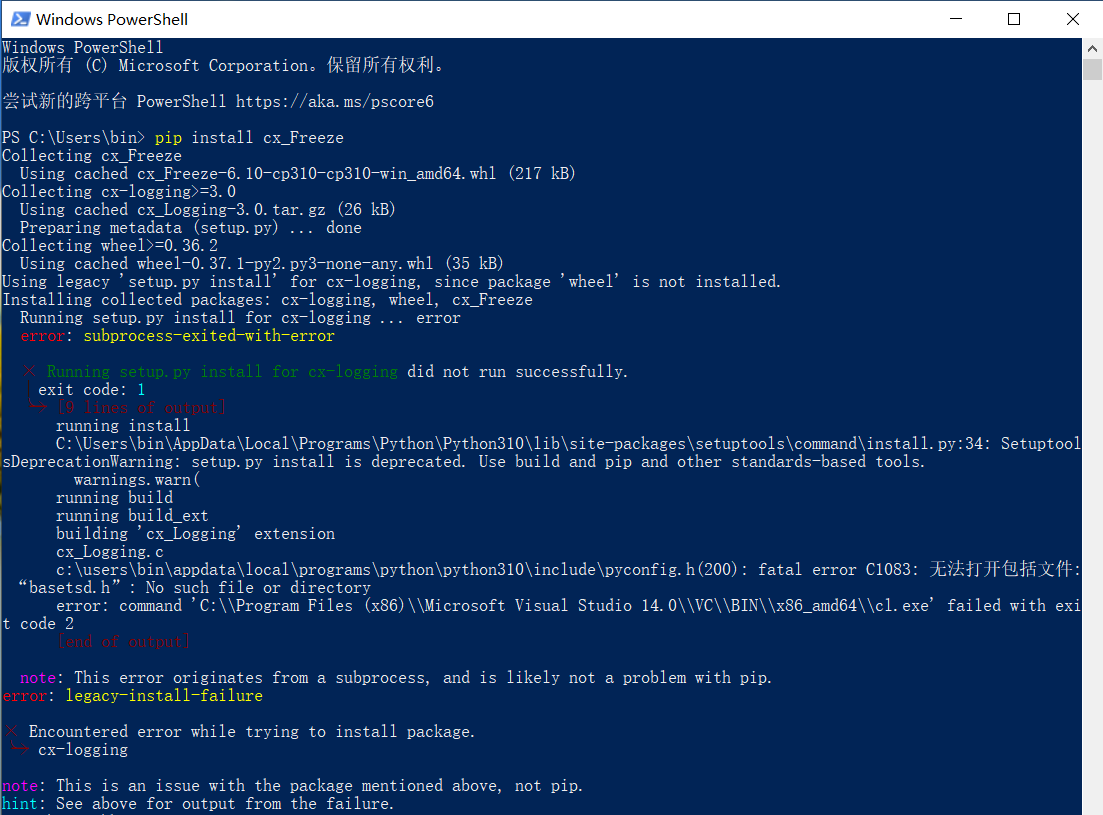
Task: Click the red subprocess-exited-with-error message
Action: point(208,335)
